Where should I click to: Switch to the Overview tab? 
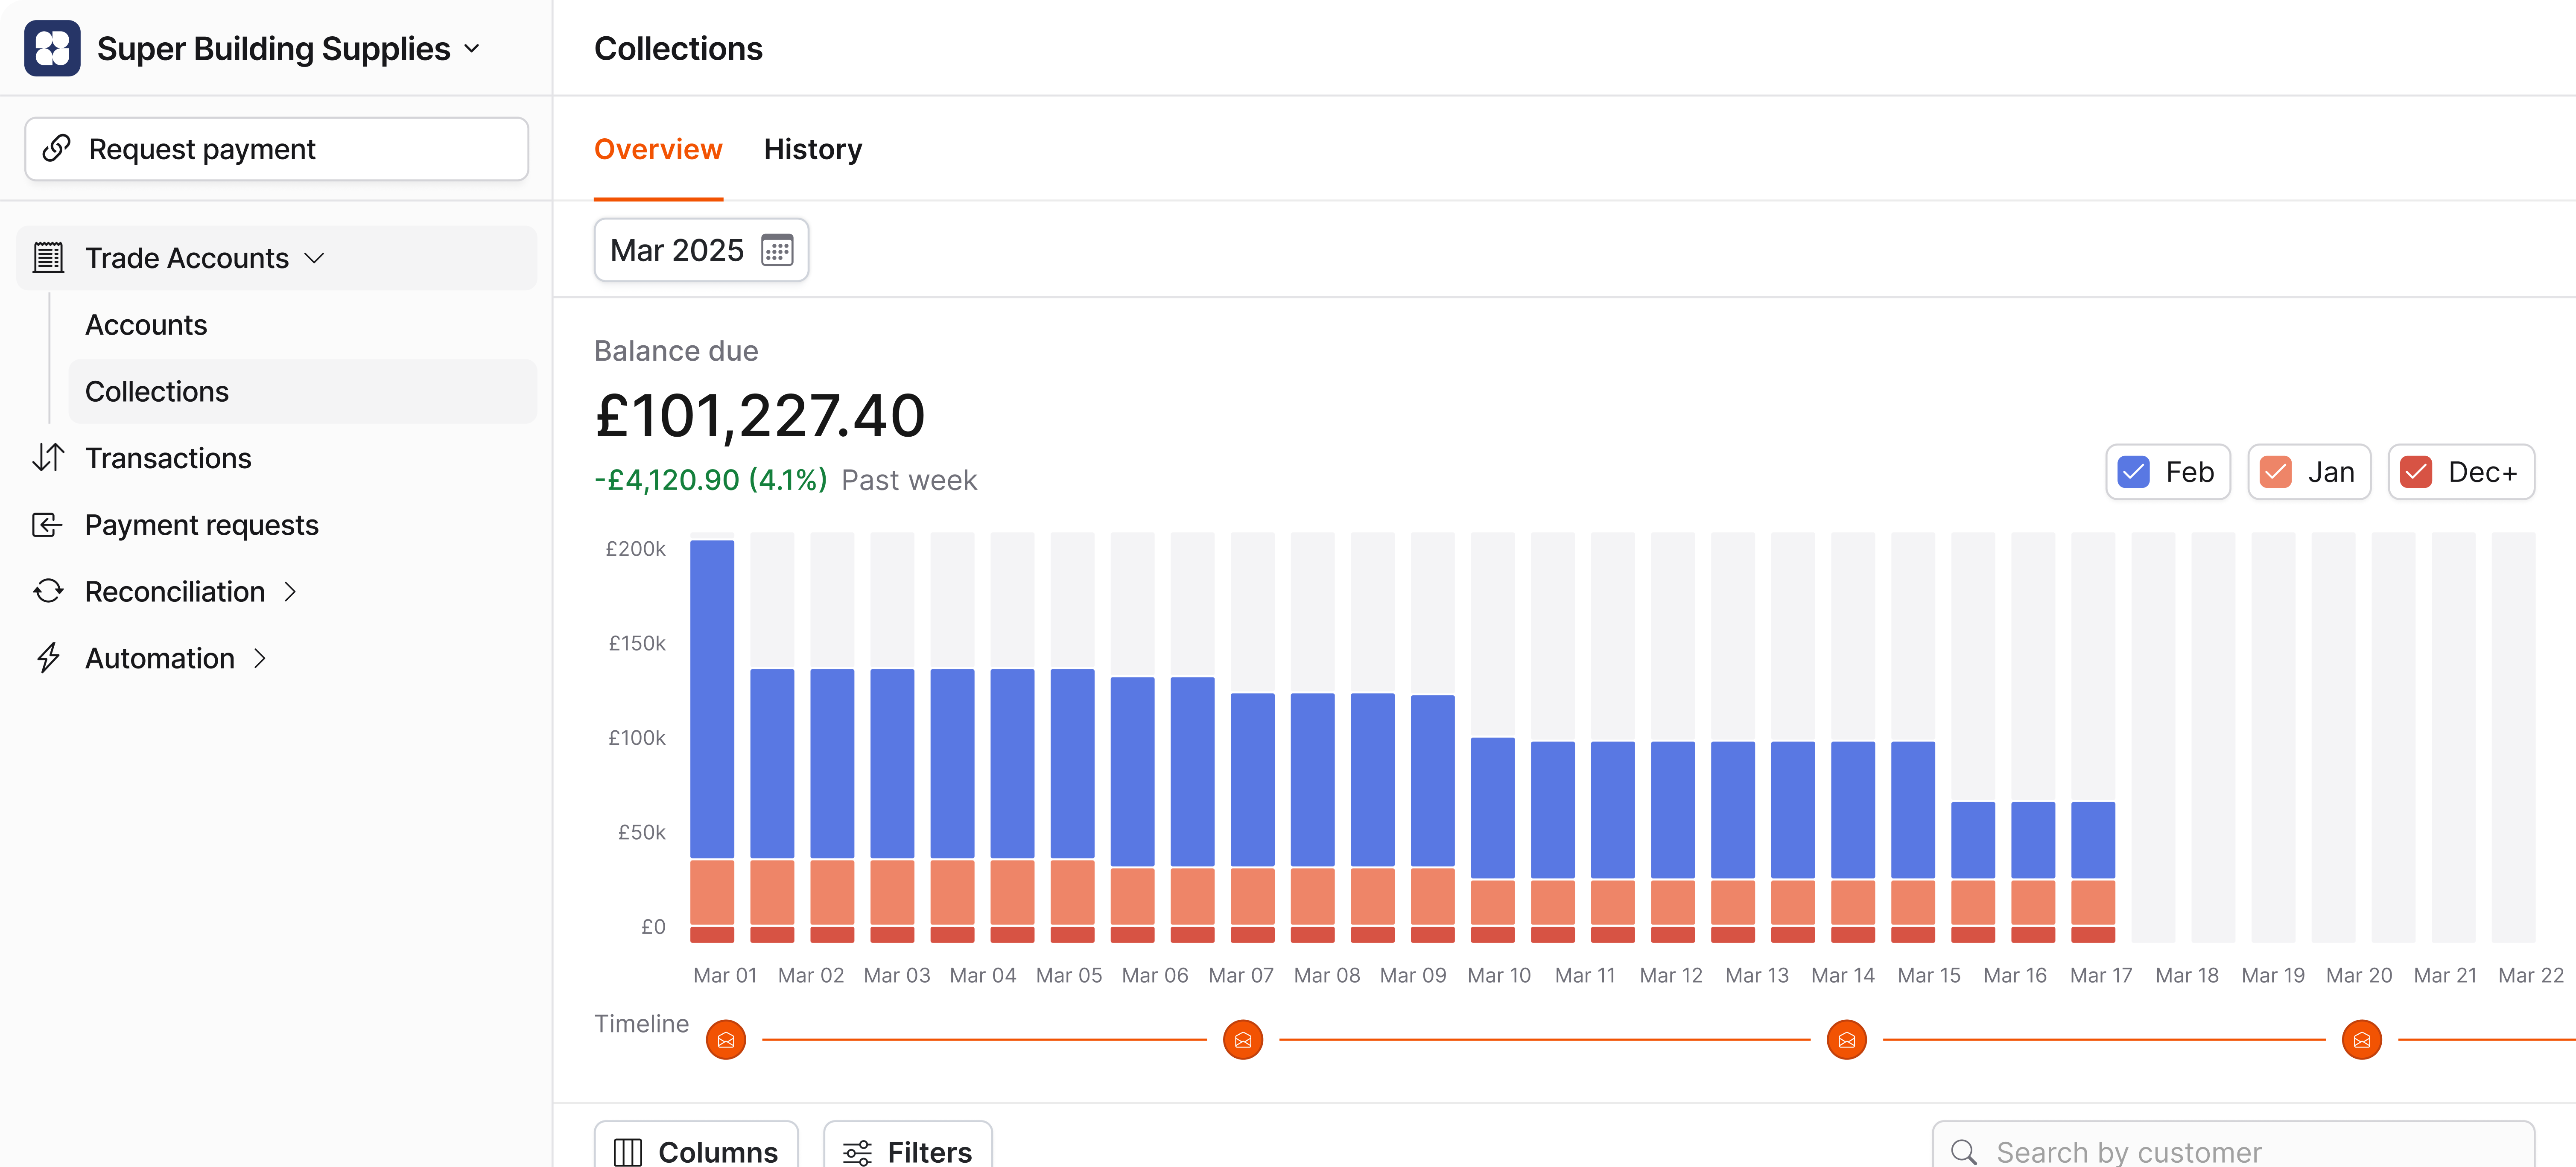[658, 149]
